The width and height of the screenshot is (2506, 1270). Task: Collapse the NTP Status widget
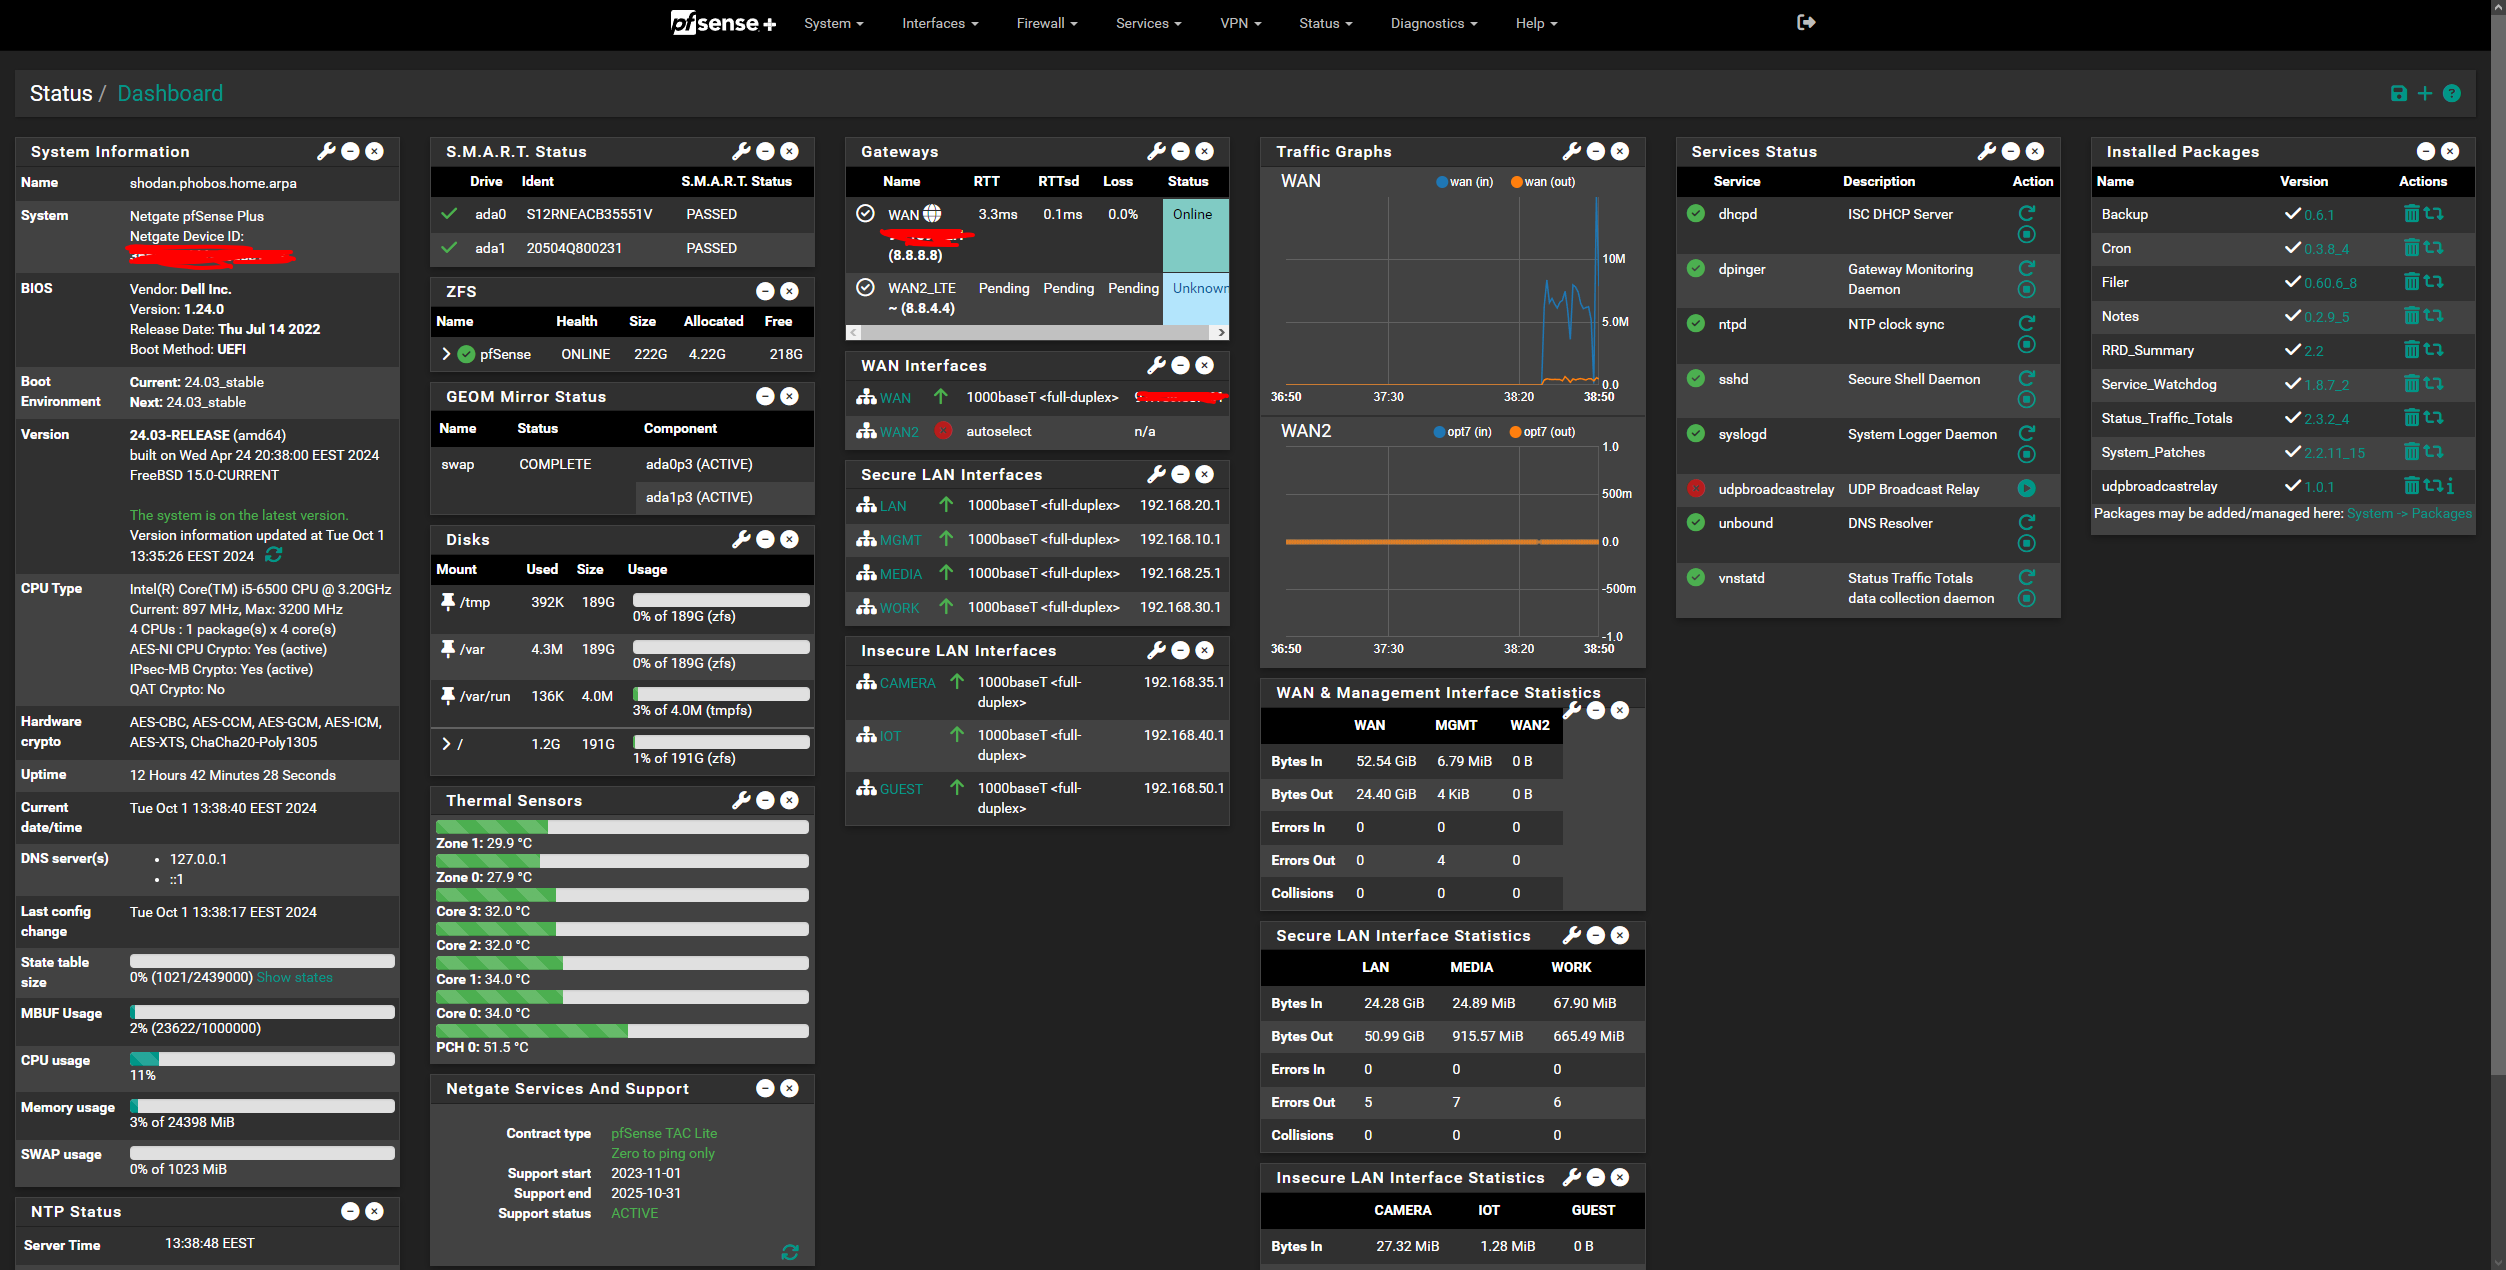click(x=350, y=1211)
